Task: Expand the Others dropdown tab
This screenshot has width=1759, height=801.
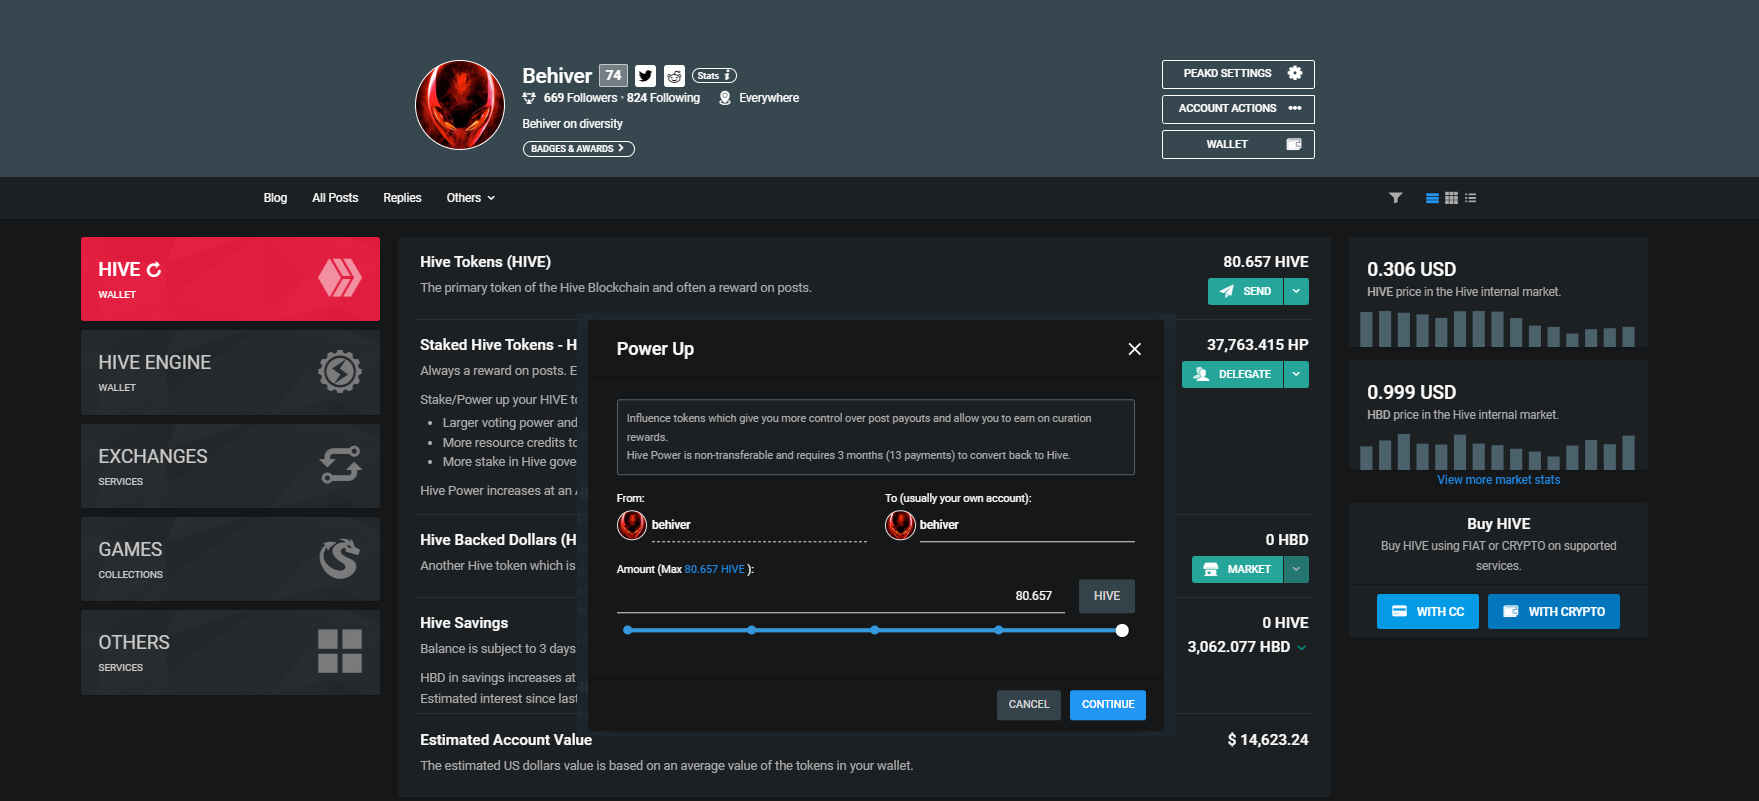Action: (470, 198)
